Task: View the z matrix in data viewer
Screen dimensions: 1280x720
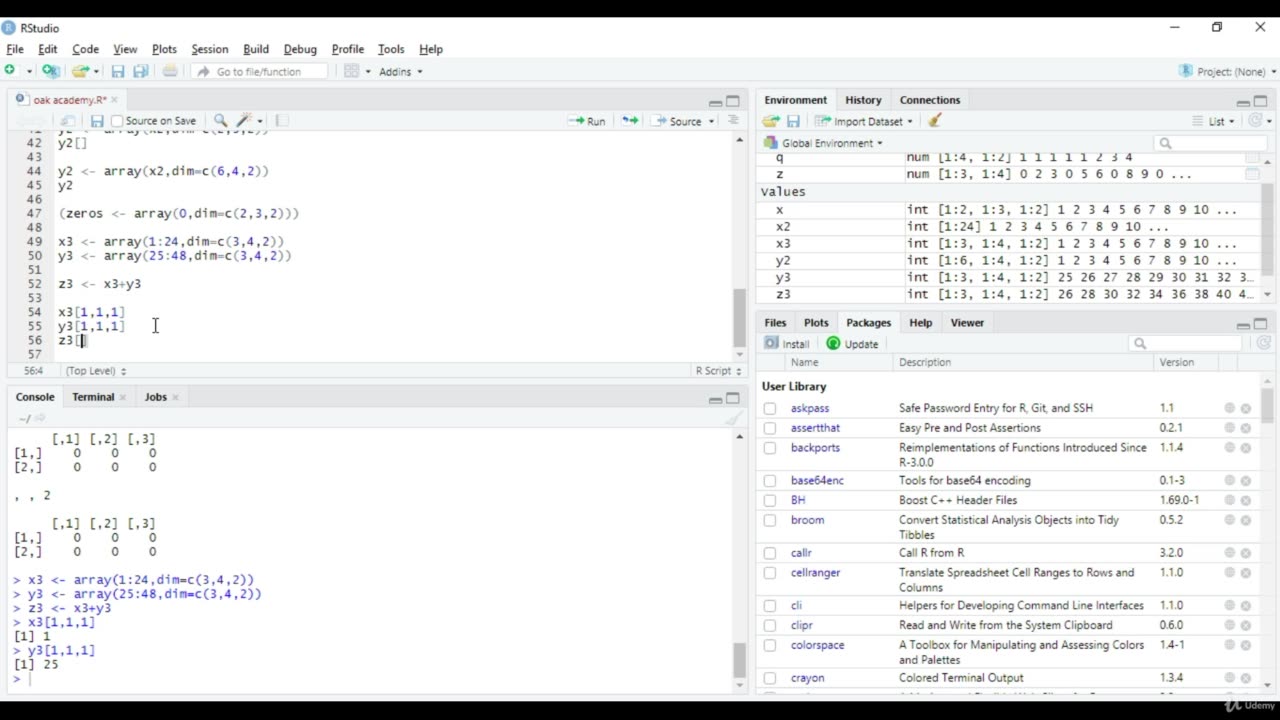Action: tap(1252, 174)
